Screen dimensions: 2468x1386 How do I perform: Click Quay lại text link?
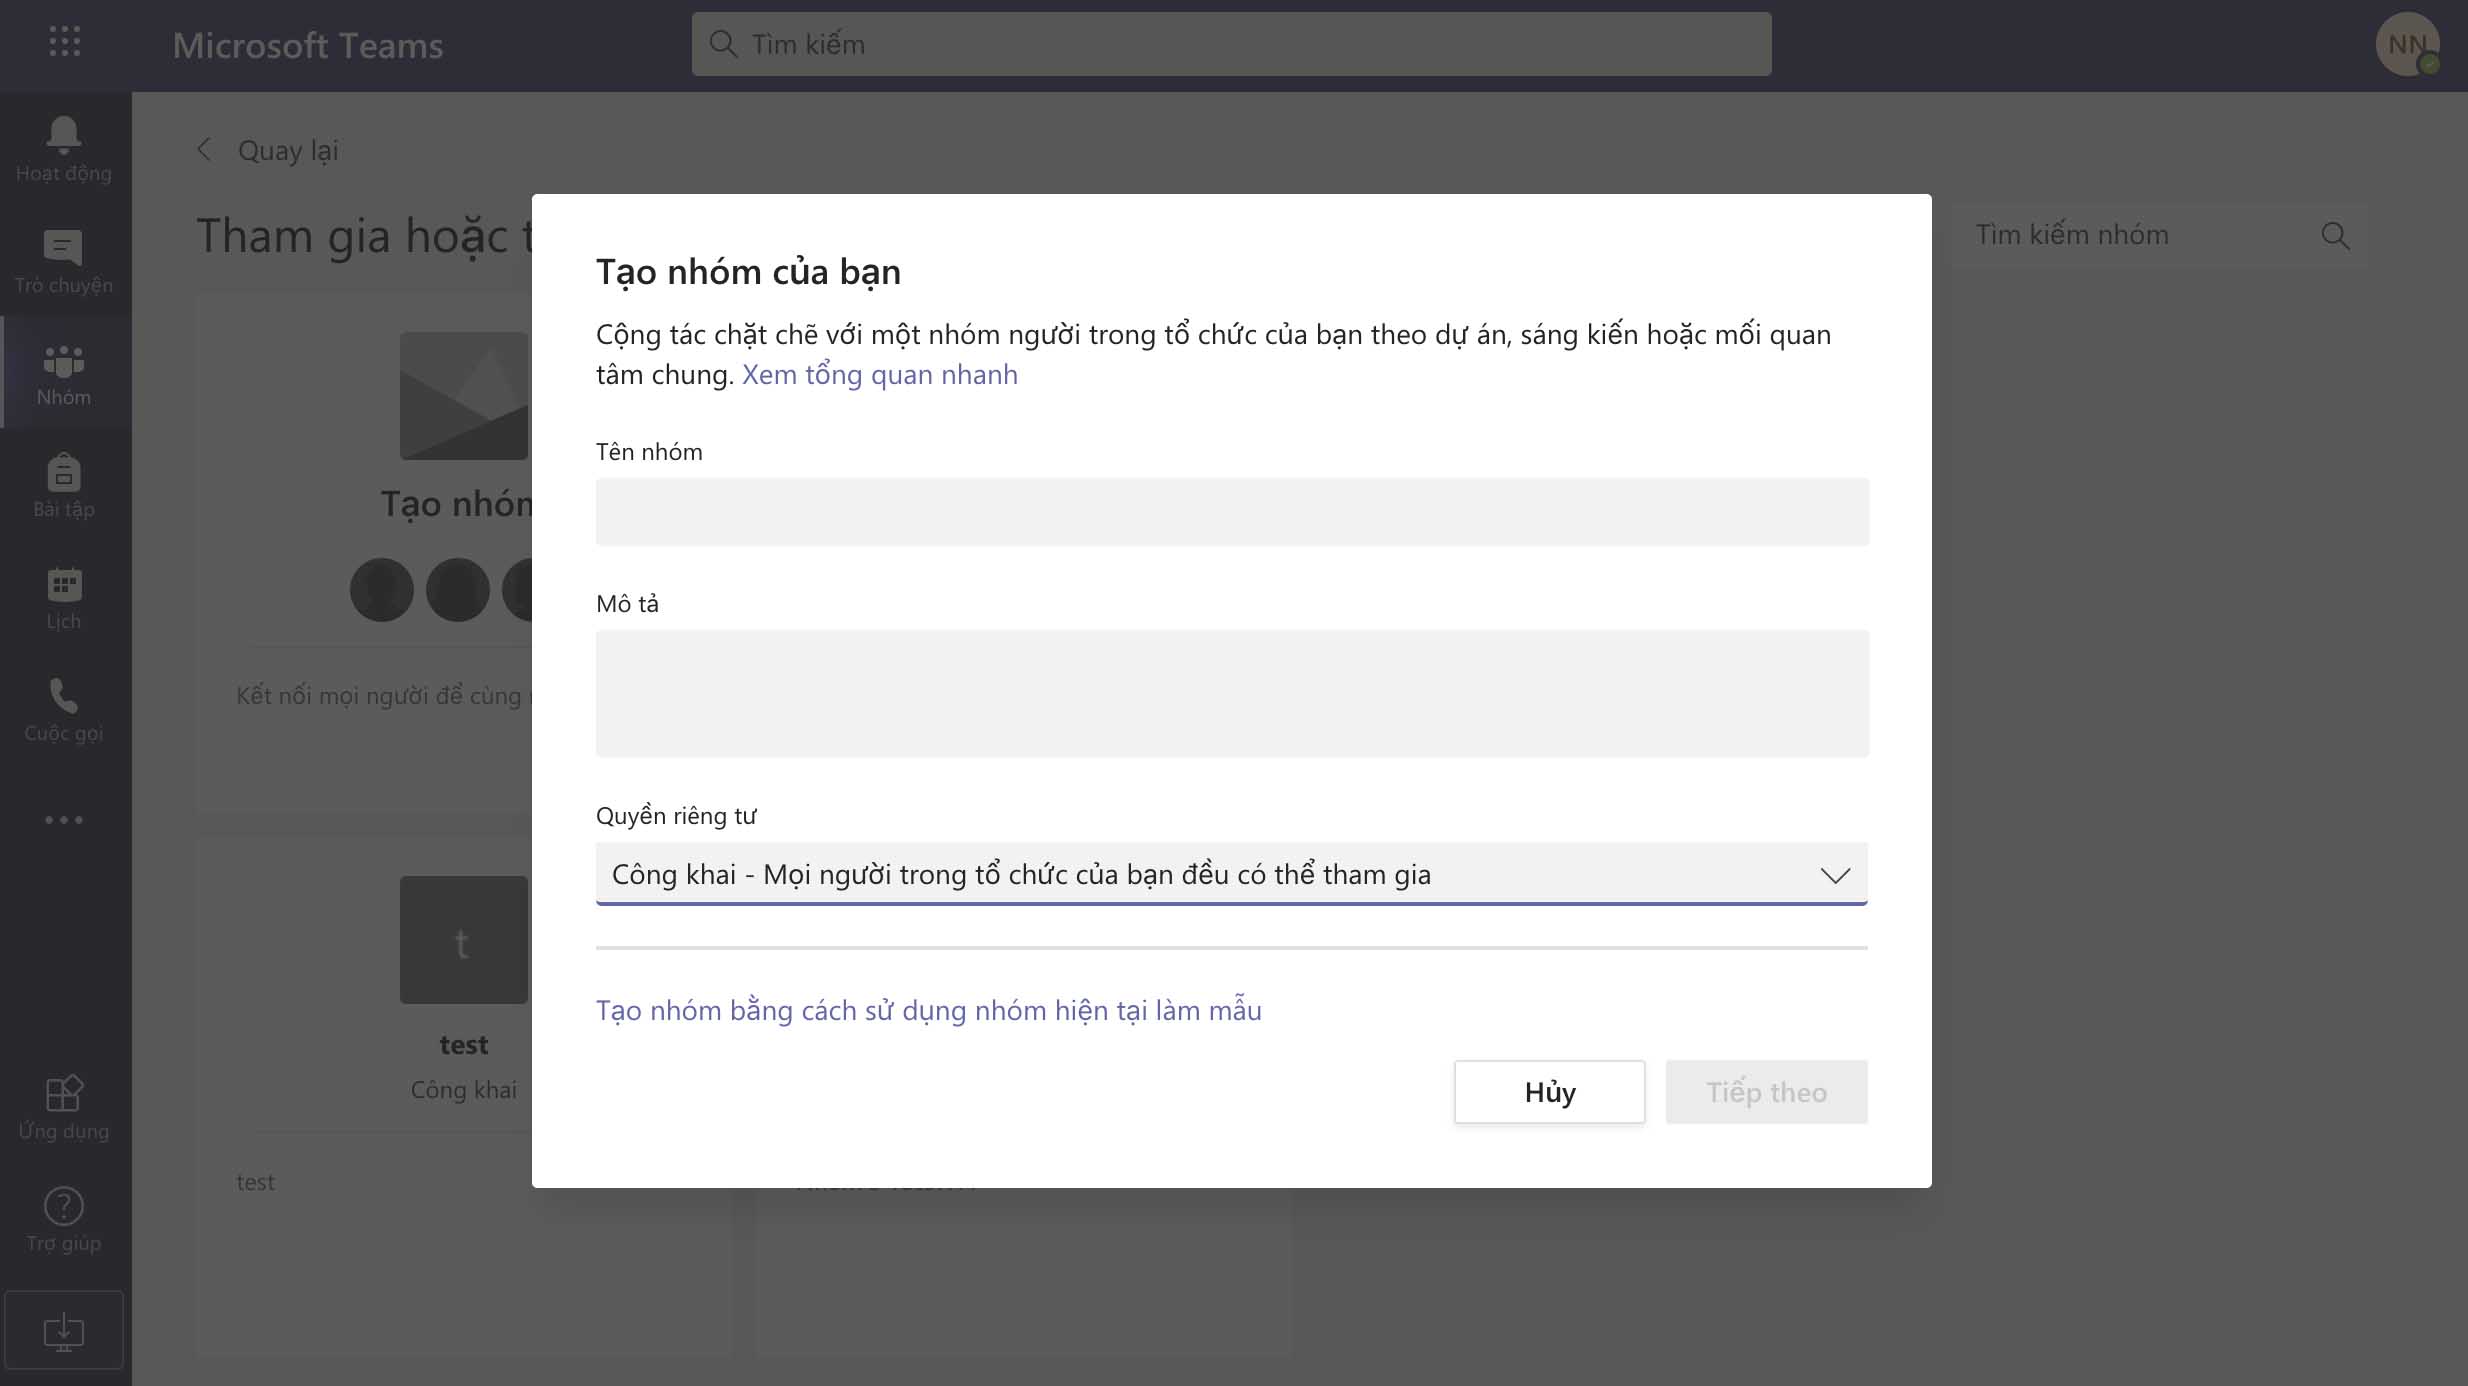[288, 151]
